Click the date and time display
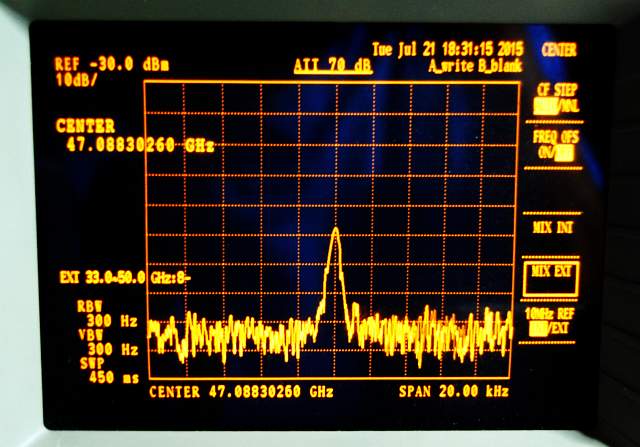The image size is (640, 447). (448, 48)
